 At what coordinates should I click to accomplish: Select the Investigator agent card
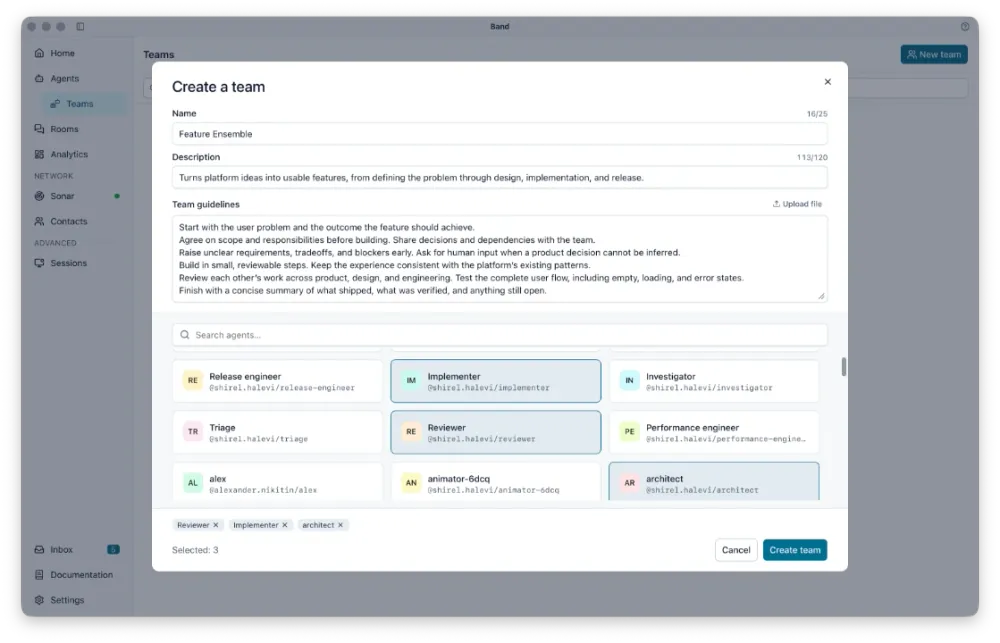point(714,381)
